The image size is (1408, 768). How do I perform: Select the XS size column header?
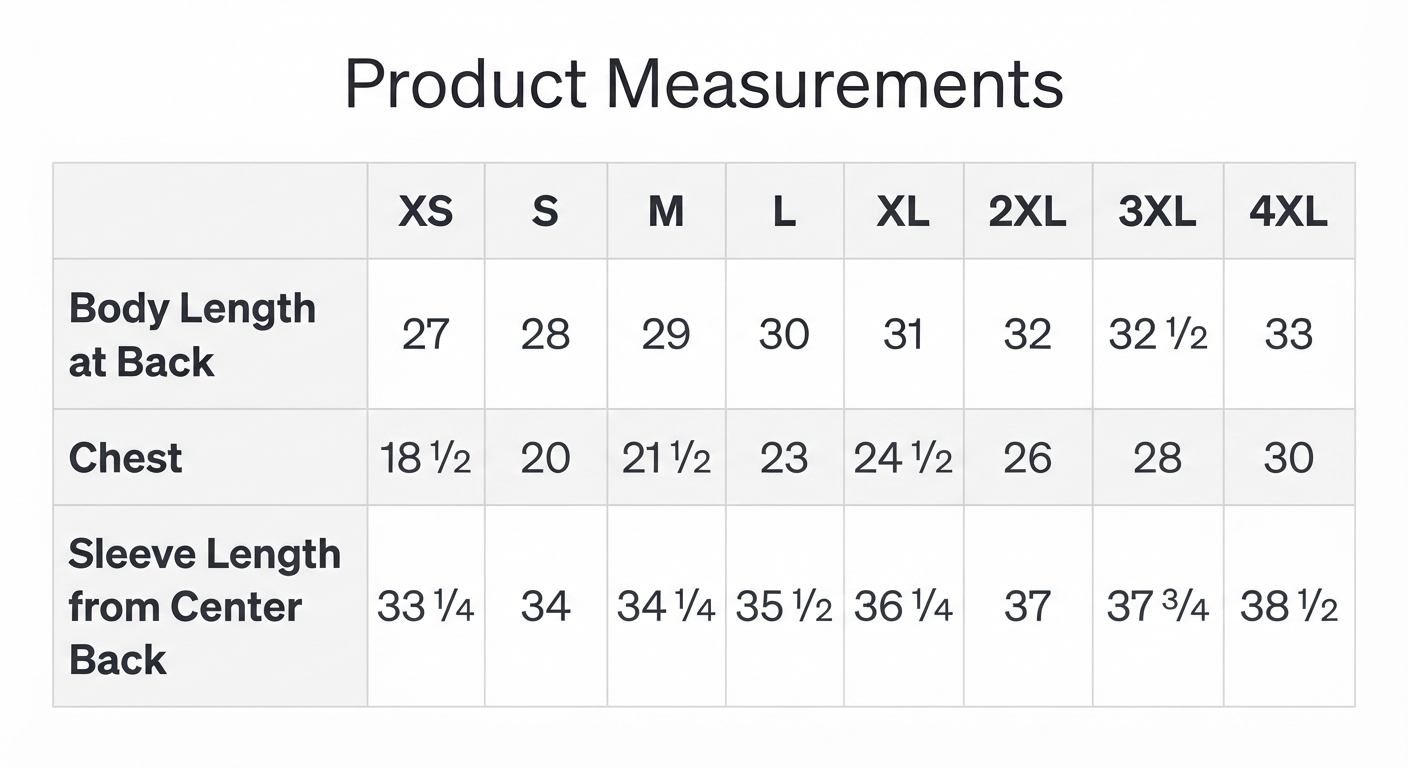tap(426, 211)
